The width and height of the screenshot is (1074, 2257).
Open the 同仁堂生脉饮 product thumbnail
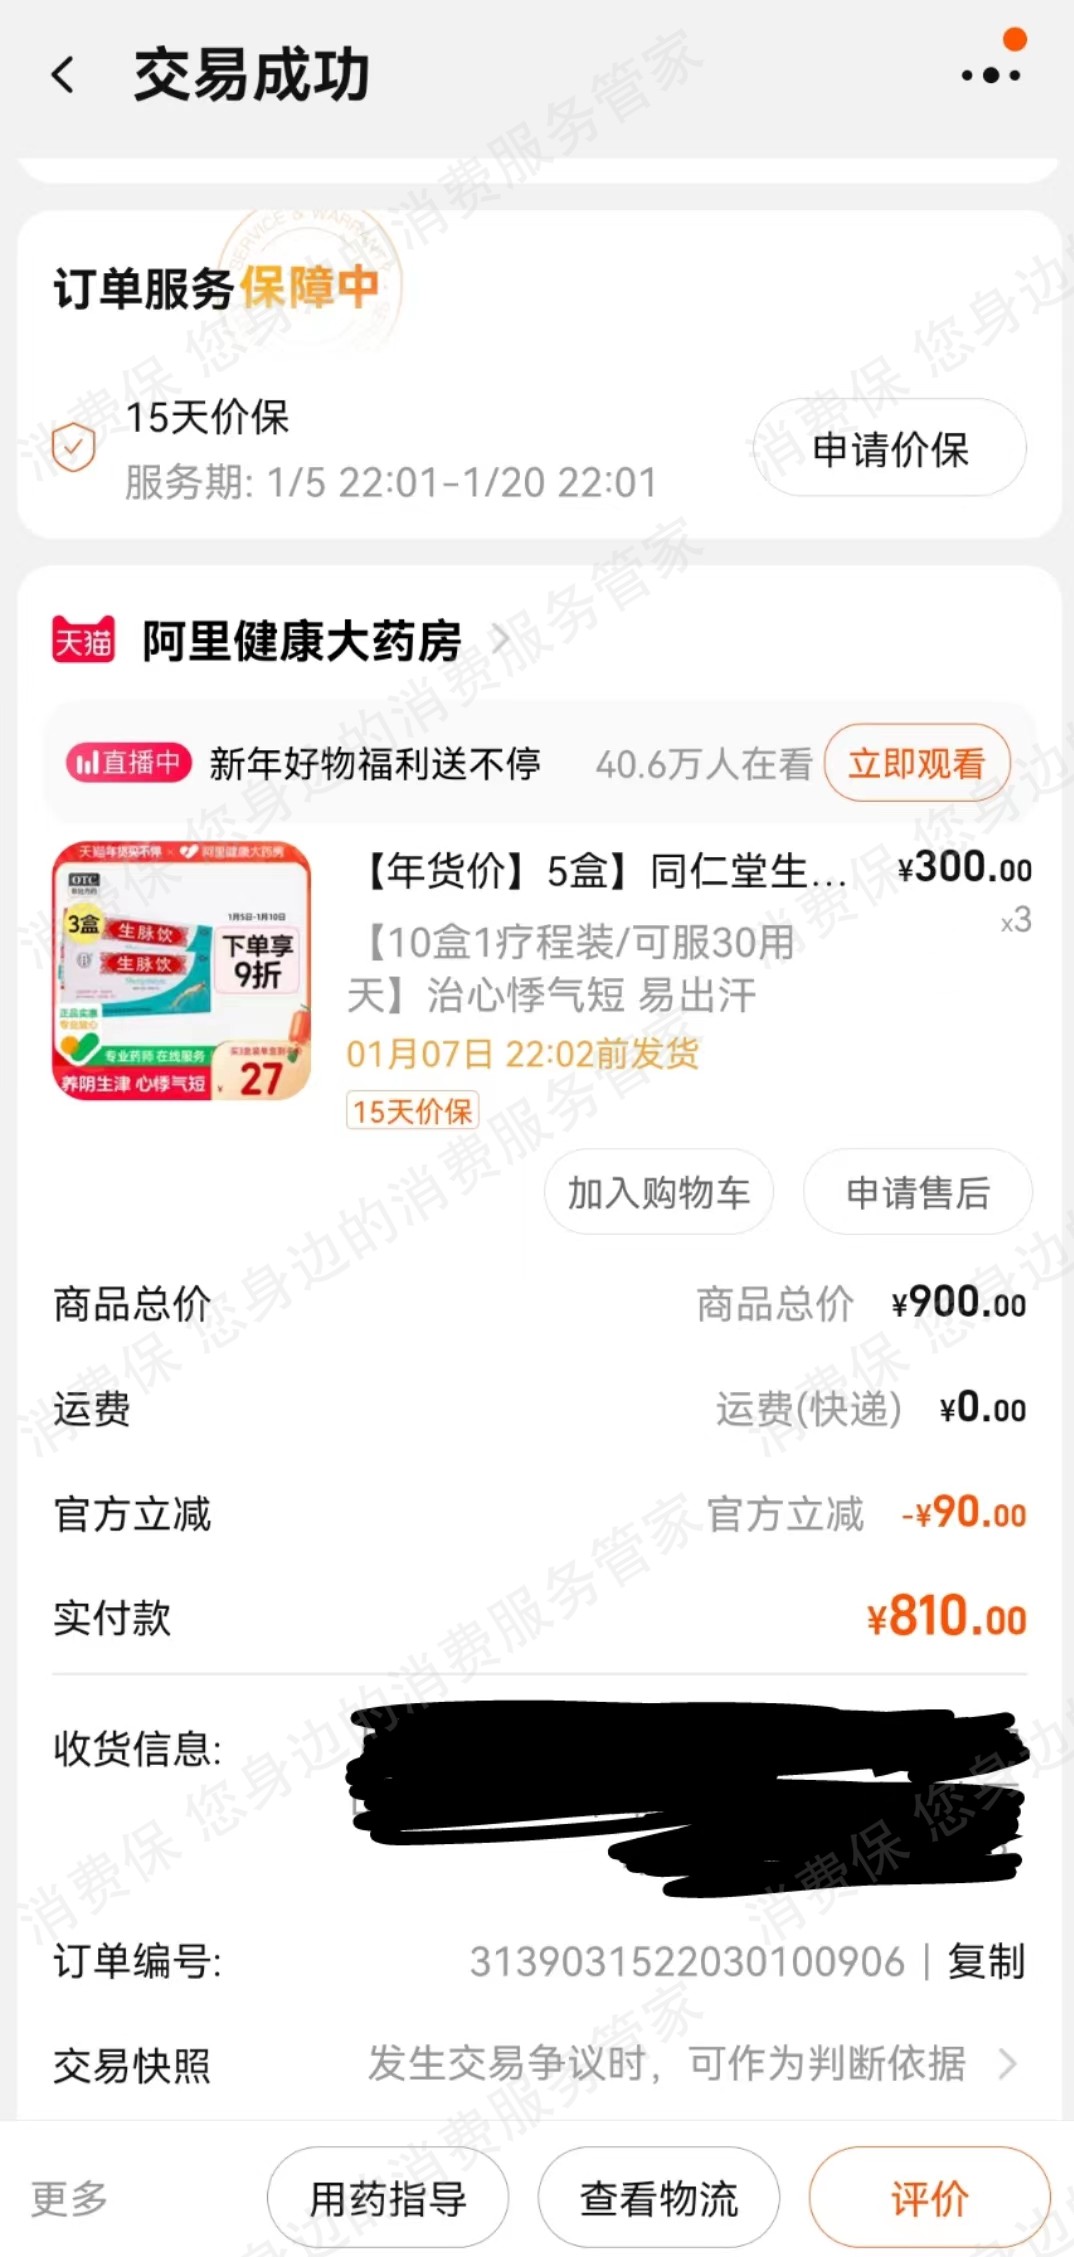tap(182, 971)
